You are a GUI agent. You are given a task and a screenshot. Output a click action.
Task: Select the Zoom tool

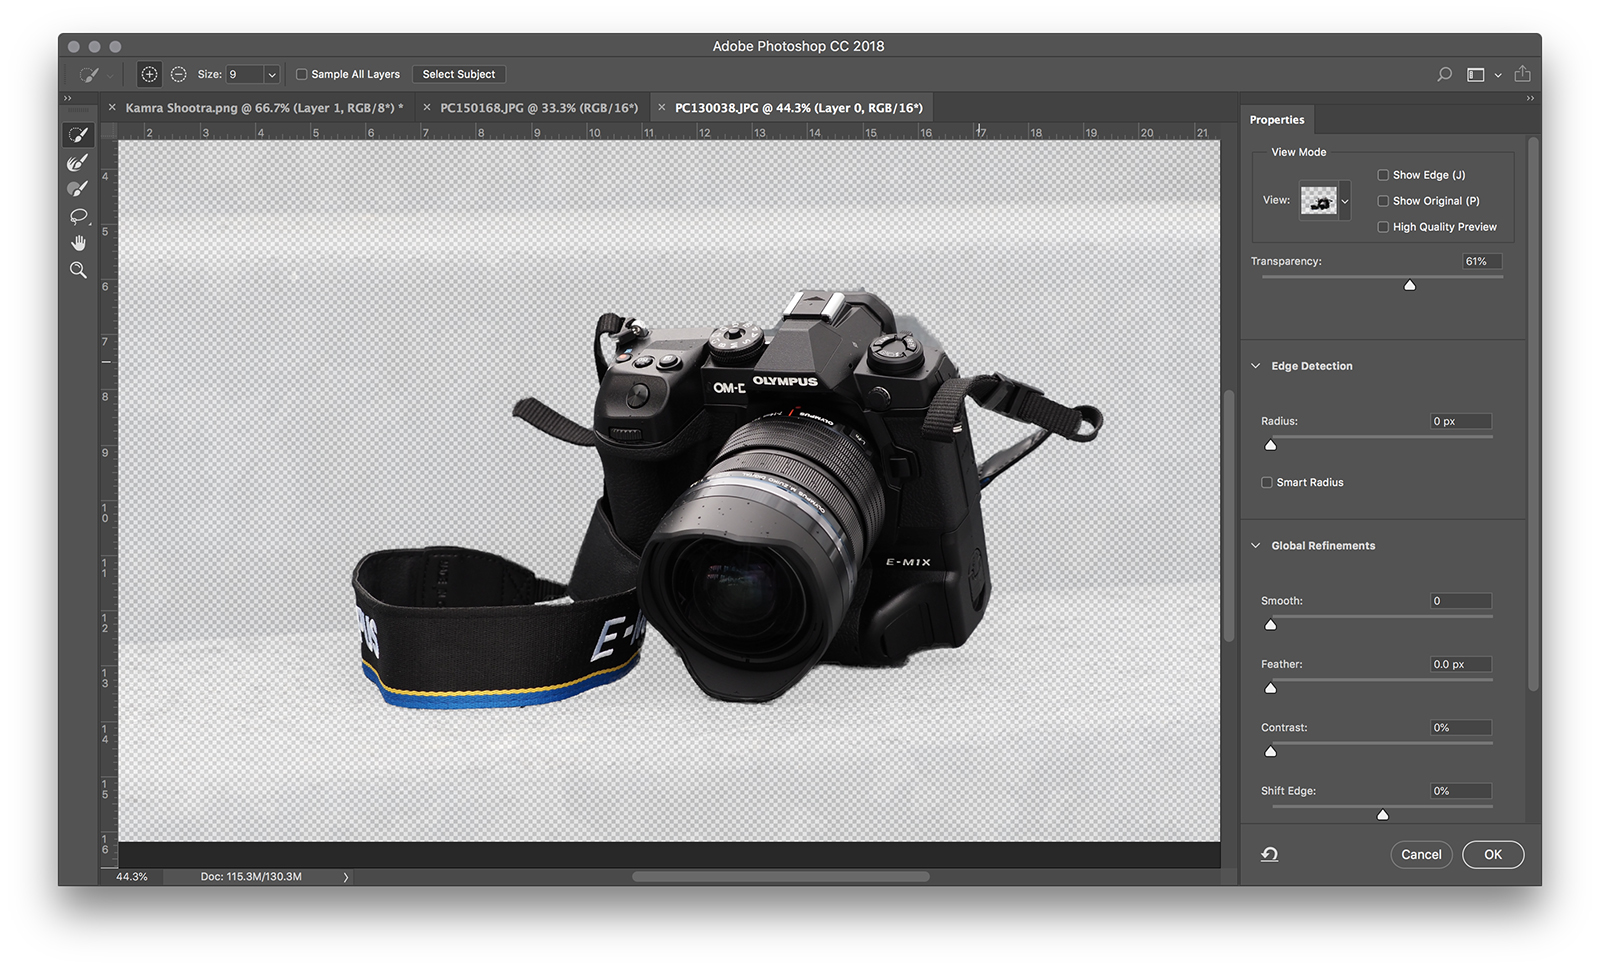[x=78, y=270]
